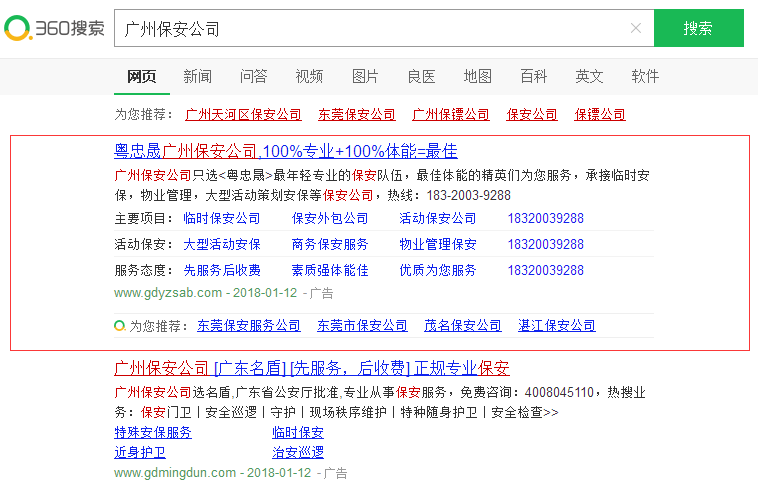Viewport: 758px width, 496px height.
Task: Visit the www.gdyzsab.com URL
Action: pos(168,293)
